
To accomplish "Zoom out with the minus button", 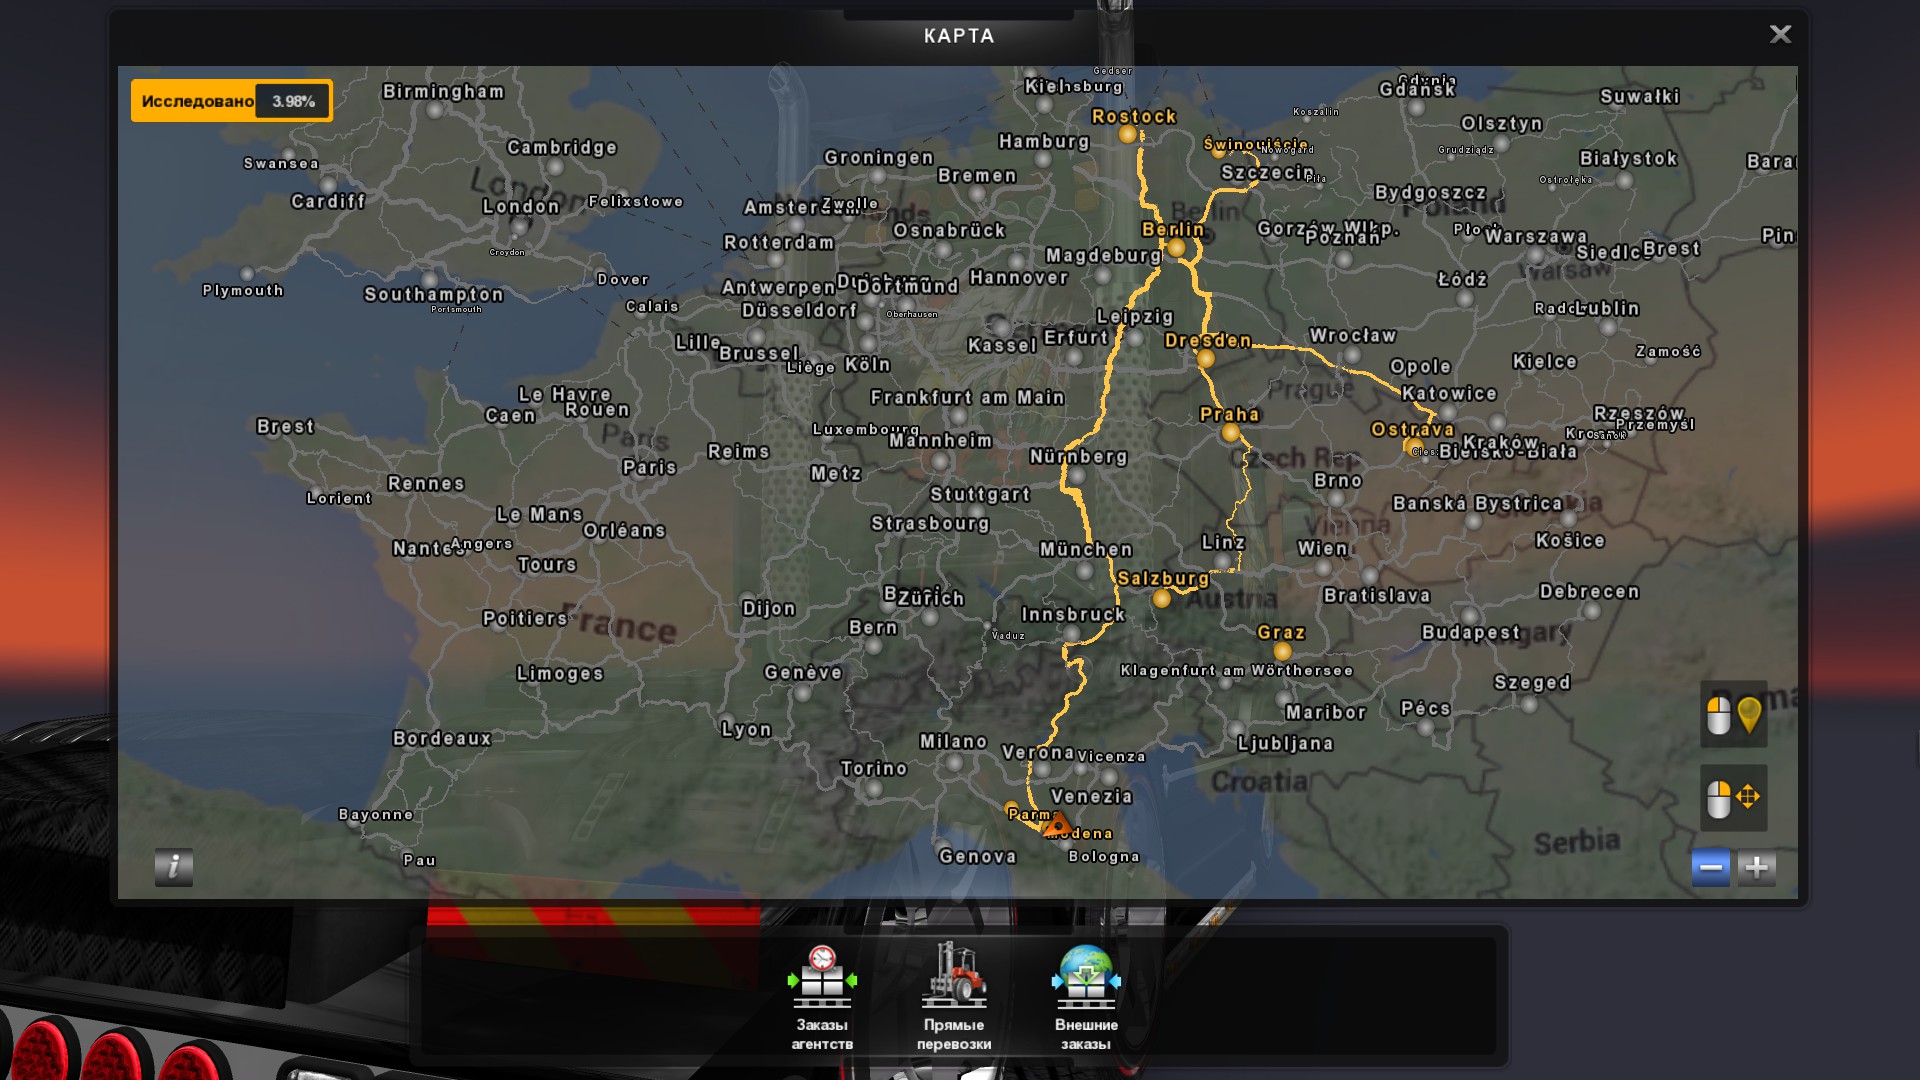I will pyautogui.click(x=1711, y=867).
